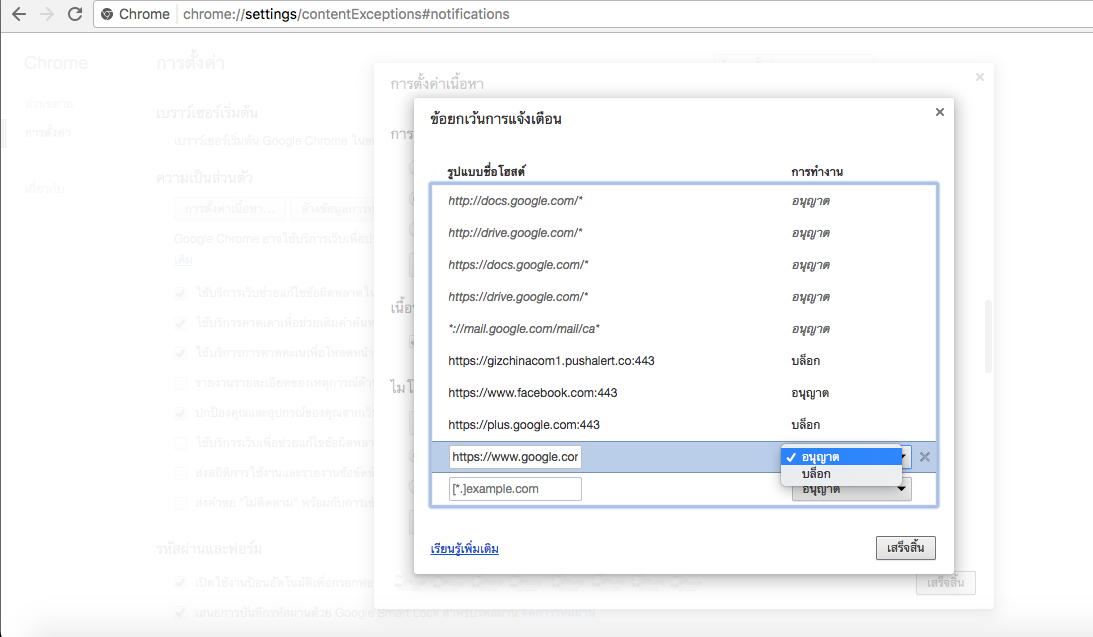This screenshot has width=1093, height=637.
Task: Click the https://www.google.com host pattern field
Action: [x=515, y=457]
